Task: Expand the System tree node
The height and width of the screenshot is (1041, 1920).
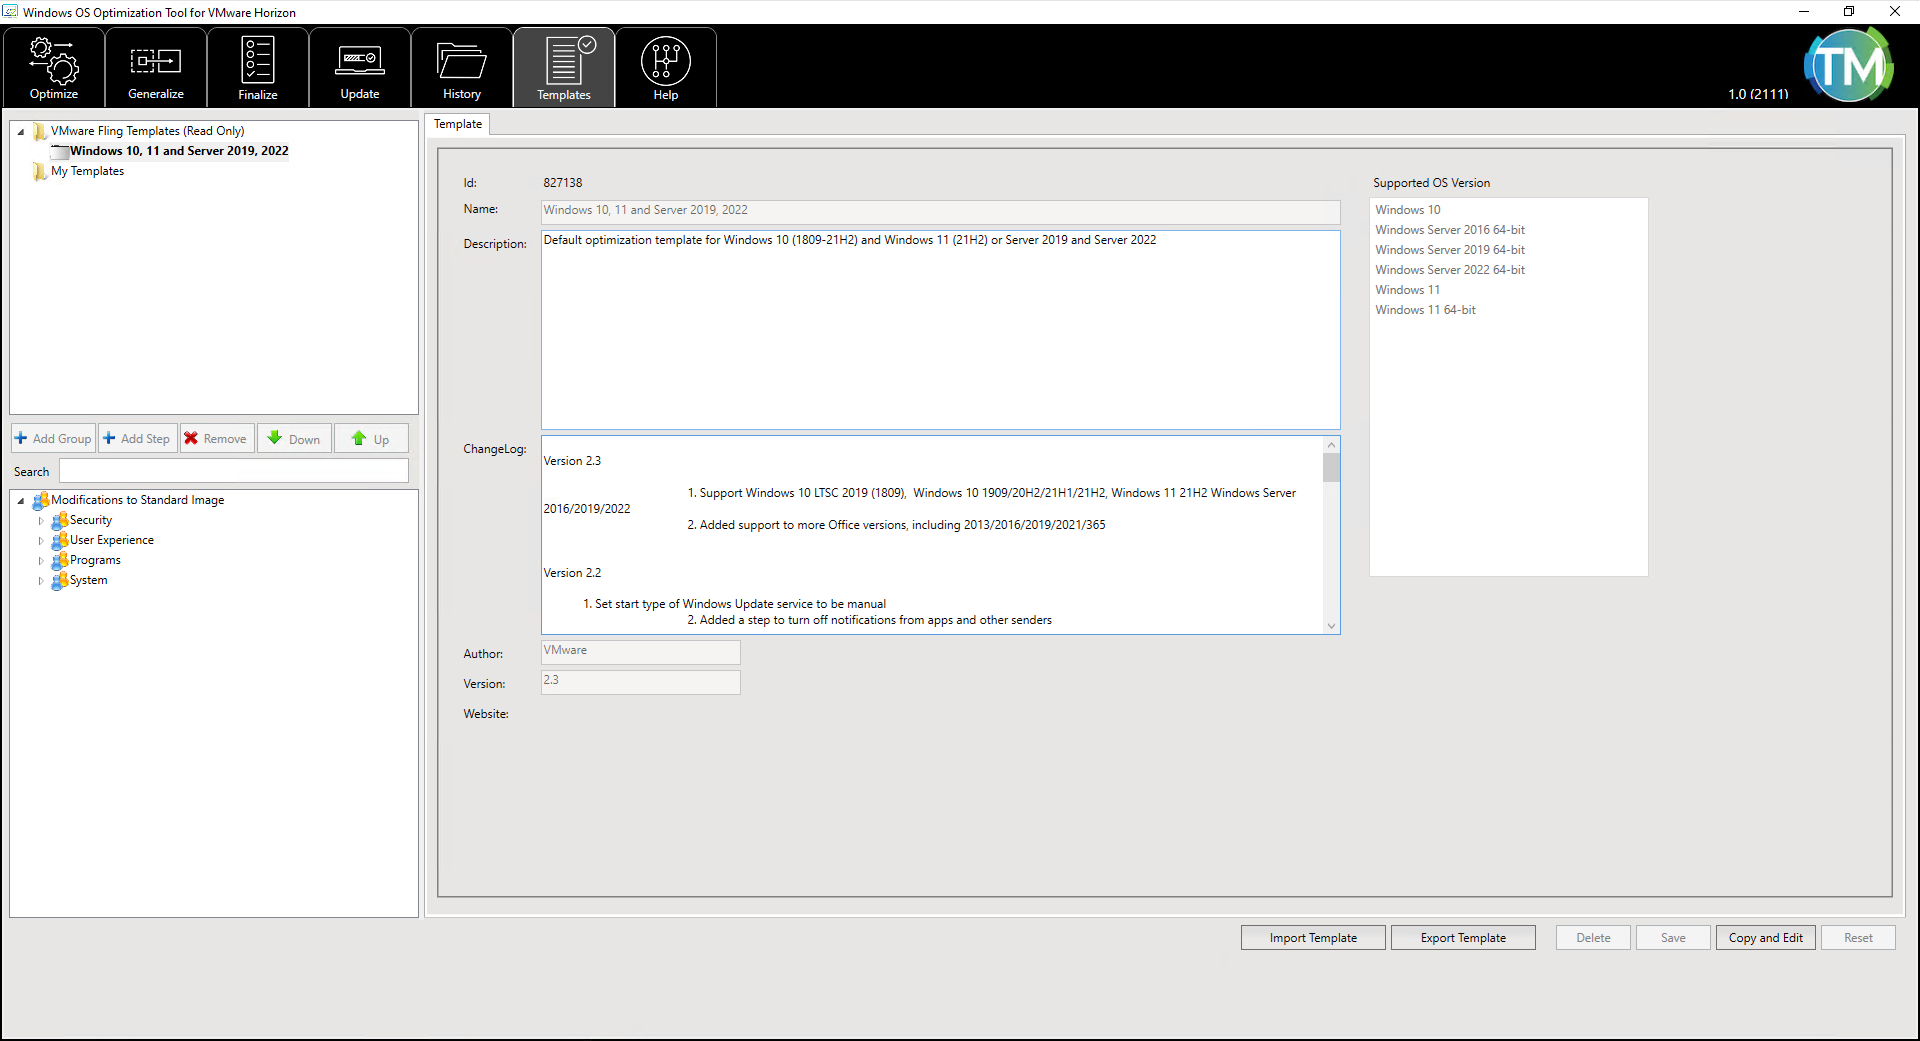Action: click(x=41, y=580)
